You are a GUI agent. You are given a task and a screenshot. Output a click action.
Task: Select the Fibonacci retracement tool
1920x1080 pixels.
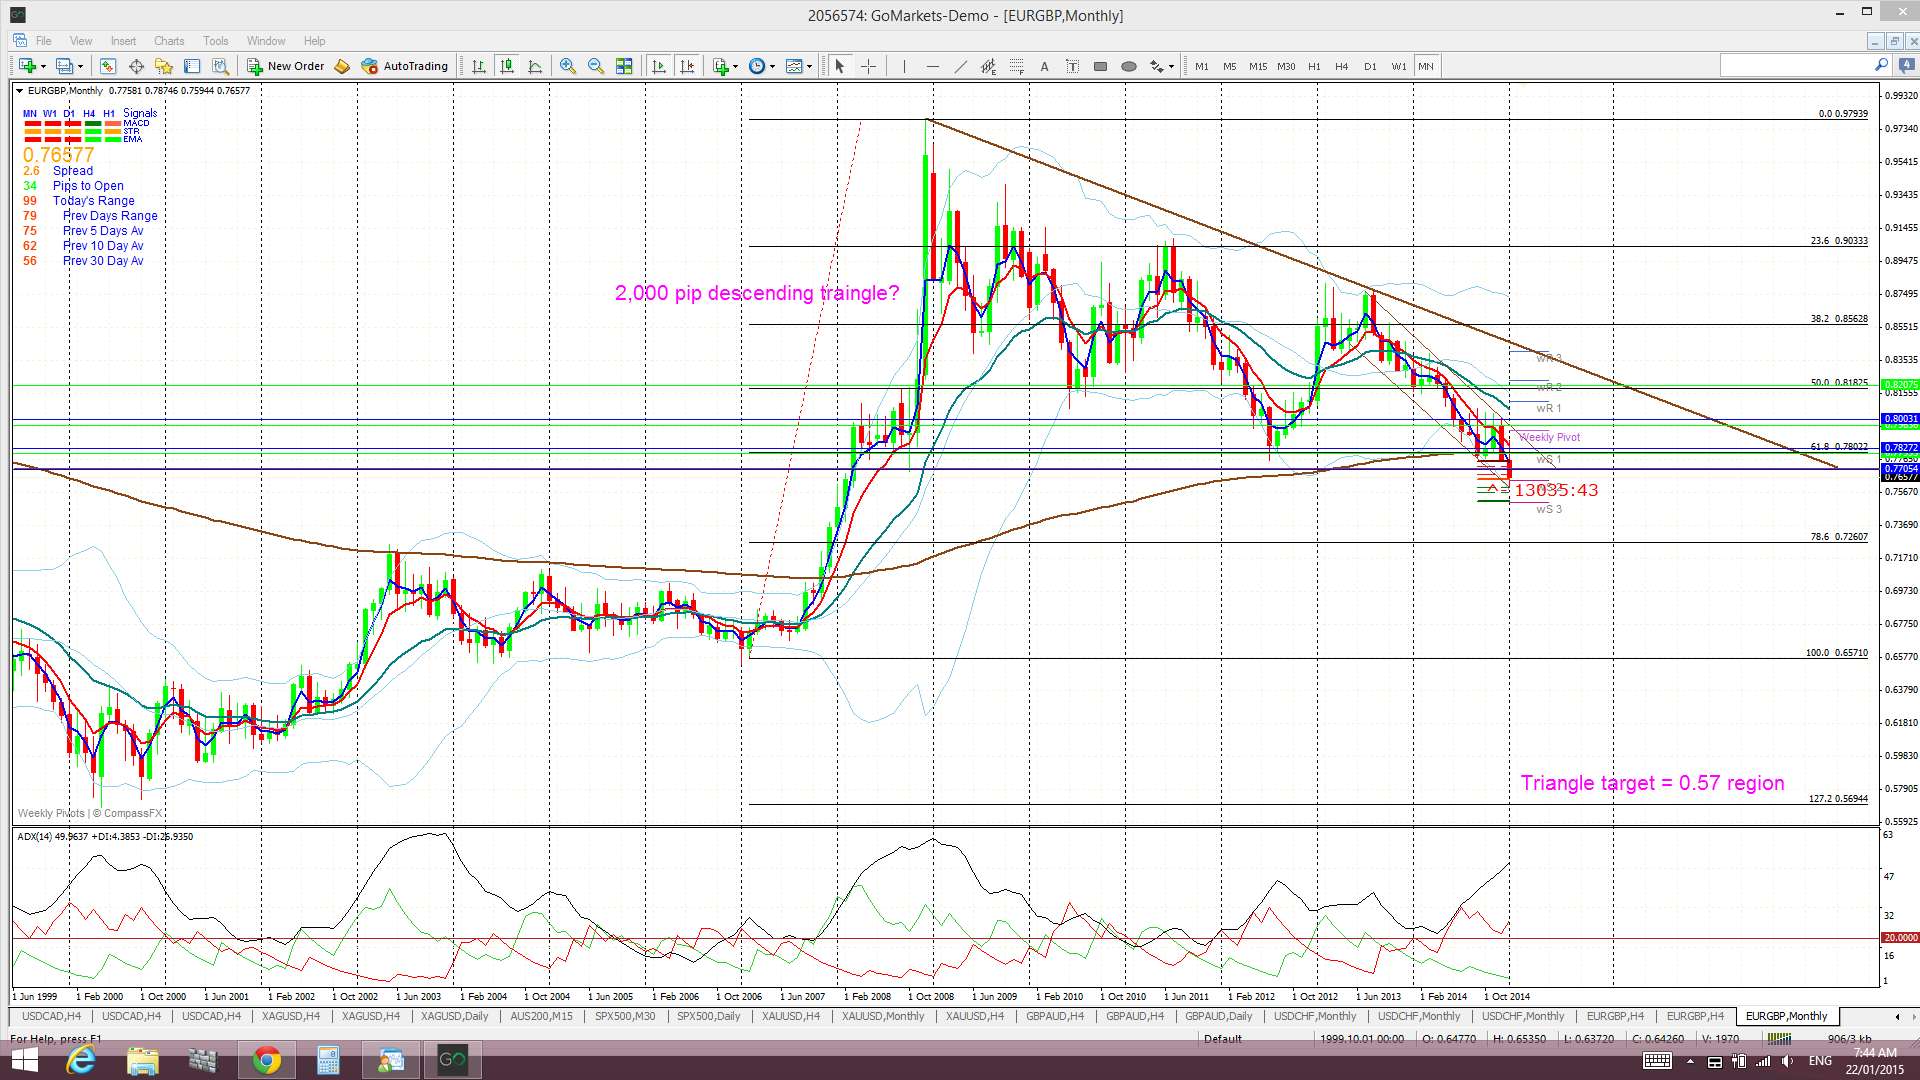tap(1016, 66)
